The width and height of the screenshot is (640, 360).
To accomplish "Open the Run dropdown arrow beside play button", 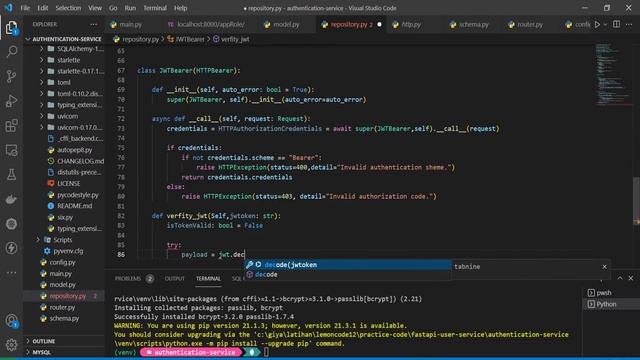I will (x=605, y=24).
